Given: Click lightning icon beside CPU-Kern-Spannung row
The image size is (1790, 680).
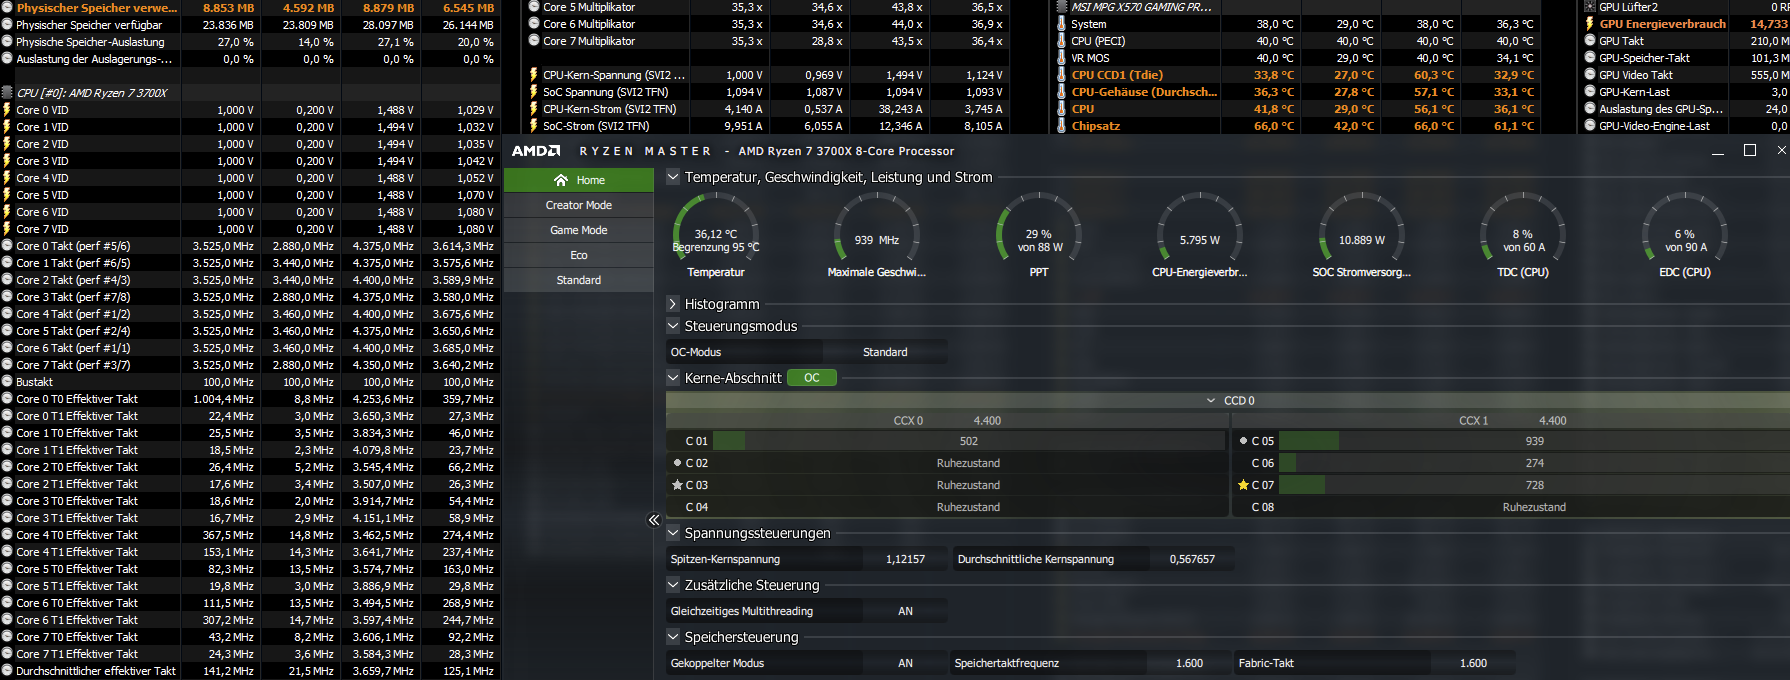Looking at the screenshot, I should coord(533,75).
